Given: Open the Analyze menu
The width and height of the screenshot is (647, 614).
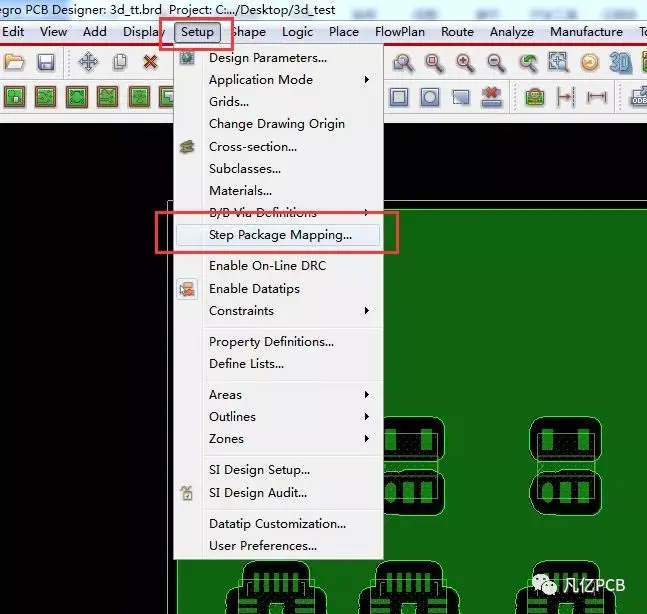Looking at the screenshot, I should click(512, 32).
